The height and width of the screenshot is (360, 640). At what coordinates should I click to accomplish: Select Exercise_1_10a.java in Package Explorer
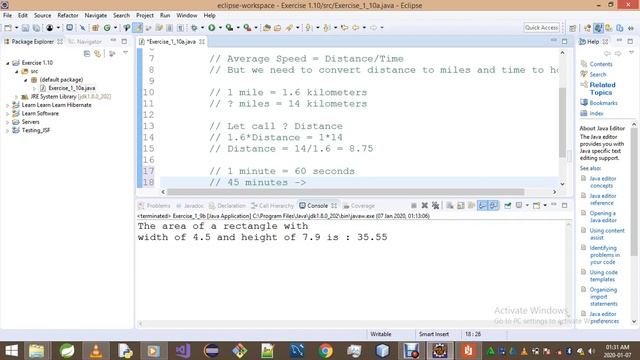point(71,88)
